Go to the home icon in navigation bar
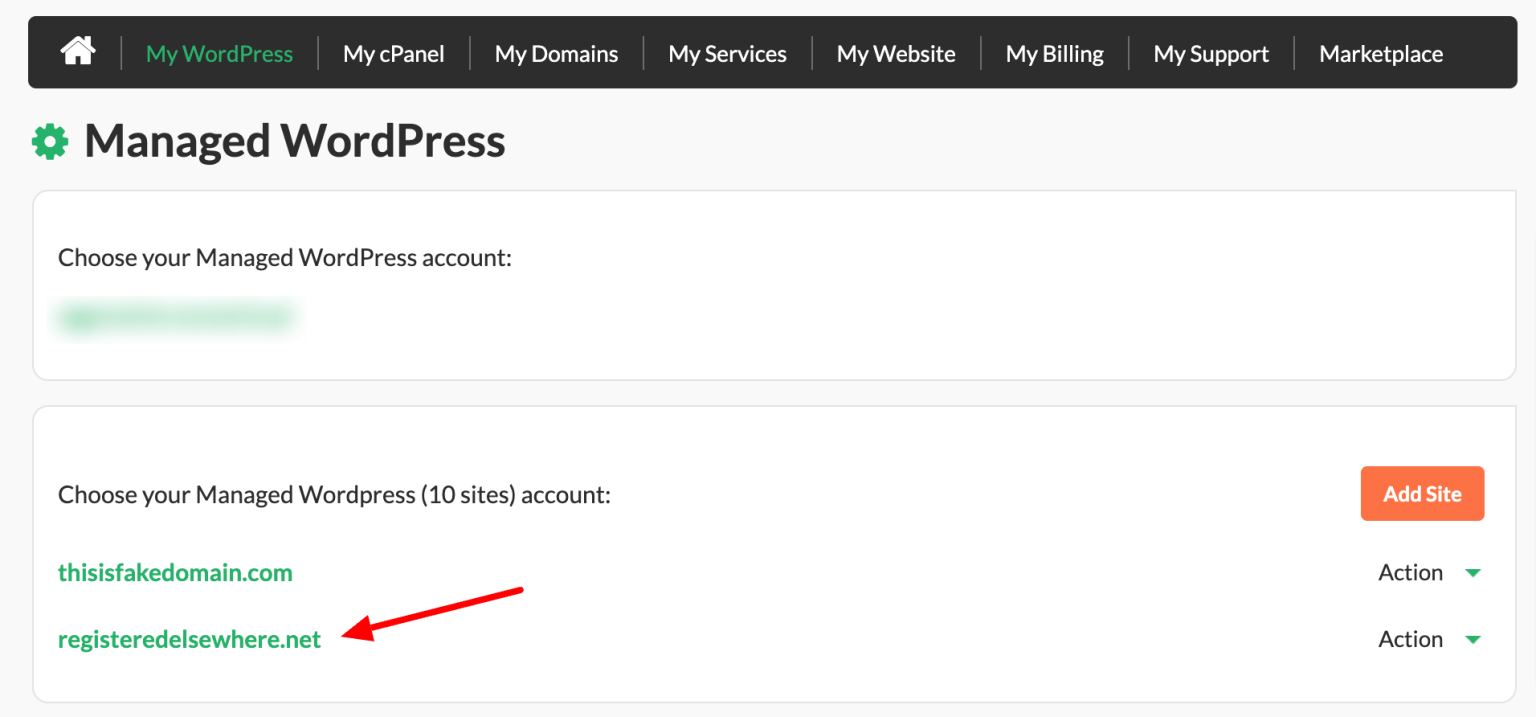 pos(77,51)
